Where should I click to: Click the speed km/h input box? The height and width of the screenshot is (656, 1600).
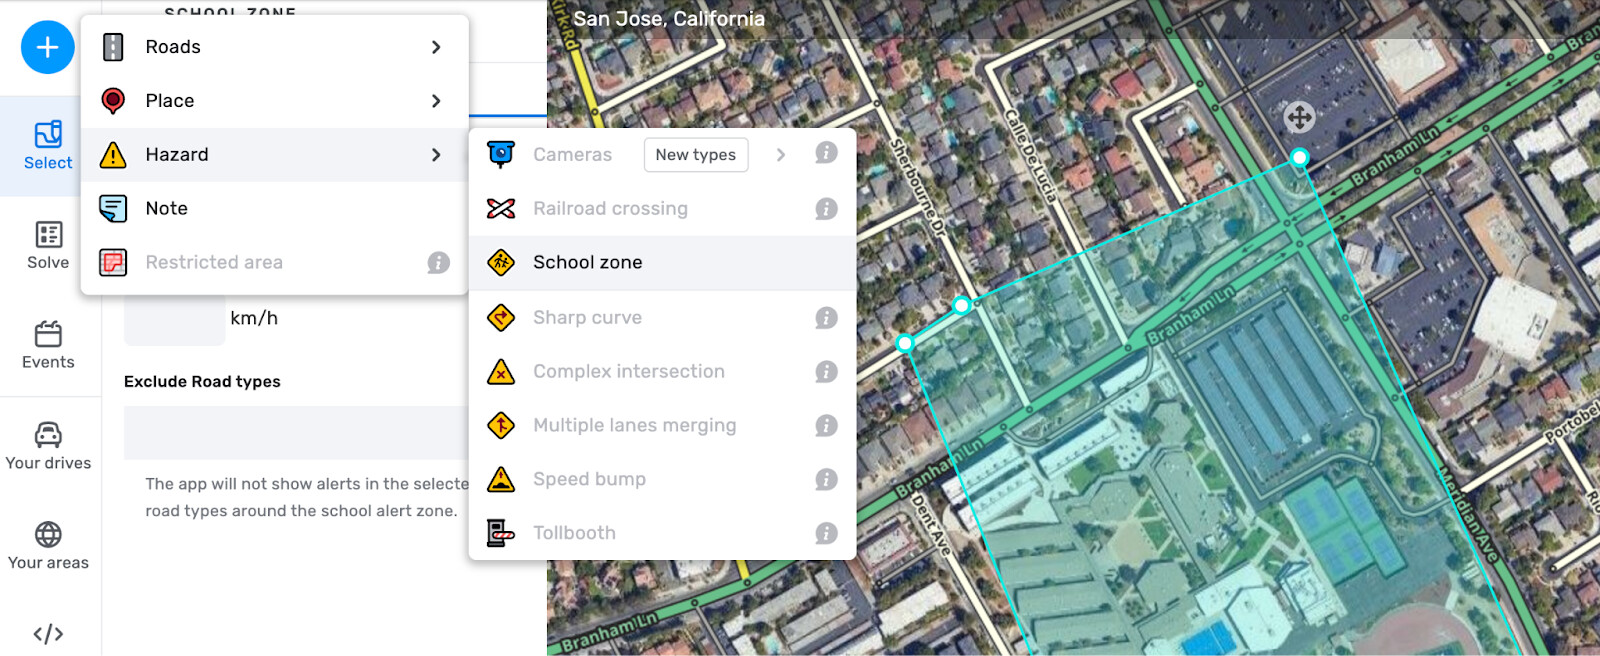coord(174,320)
